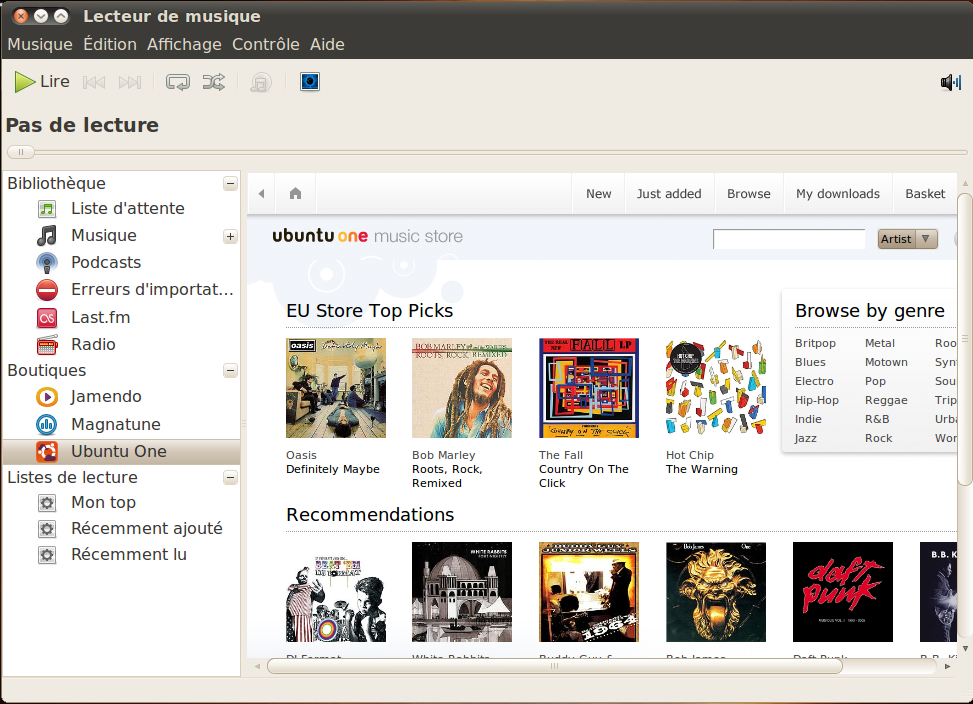Screen dimensions: 973x704
Task: Expand the Musique tree item
Action: click(x=230, y=237)
